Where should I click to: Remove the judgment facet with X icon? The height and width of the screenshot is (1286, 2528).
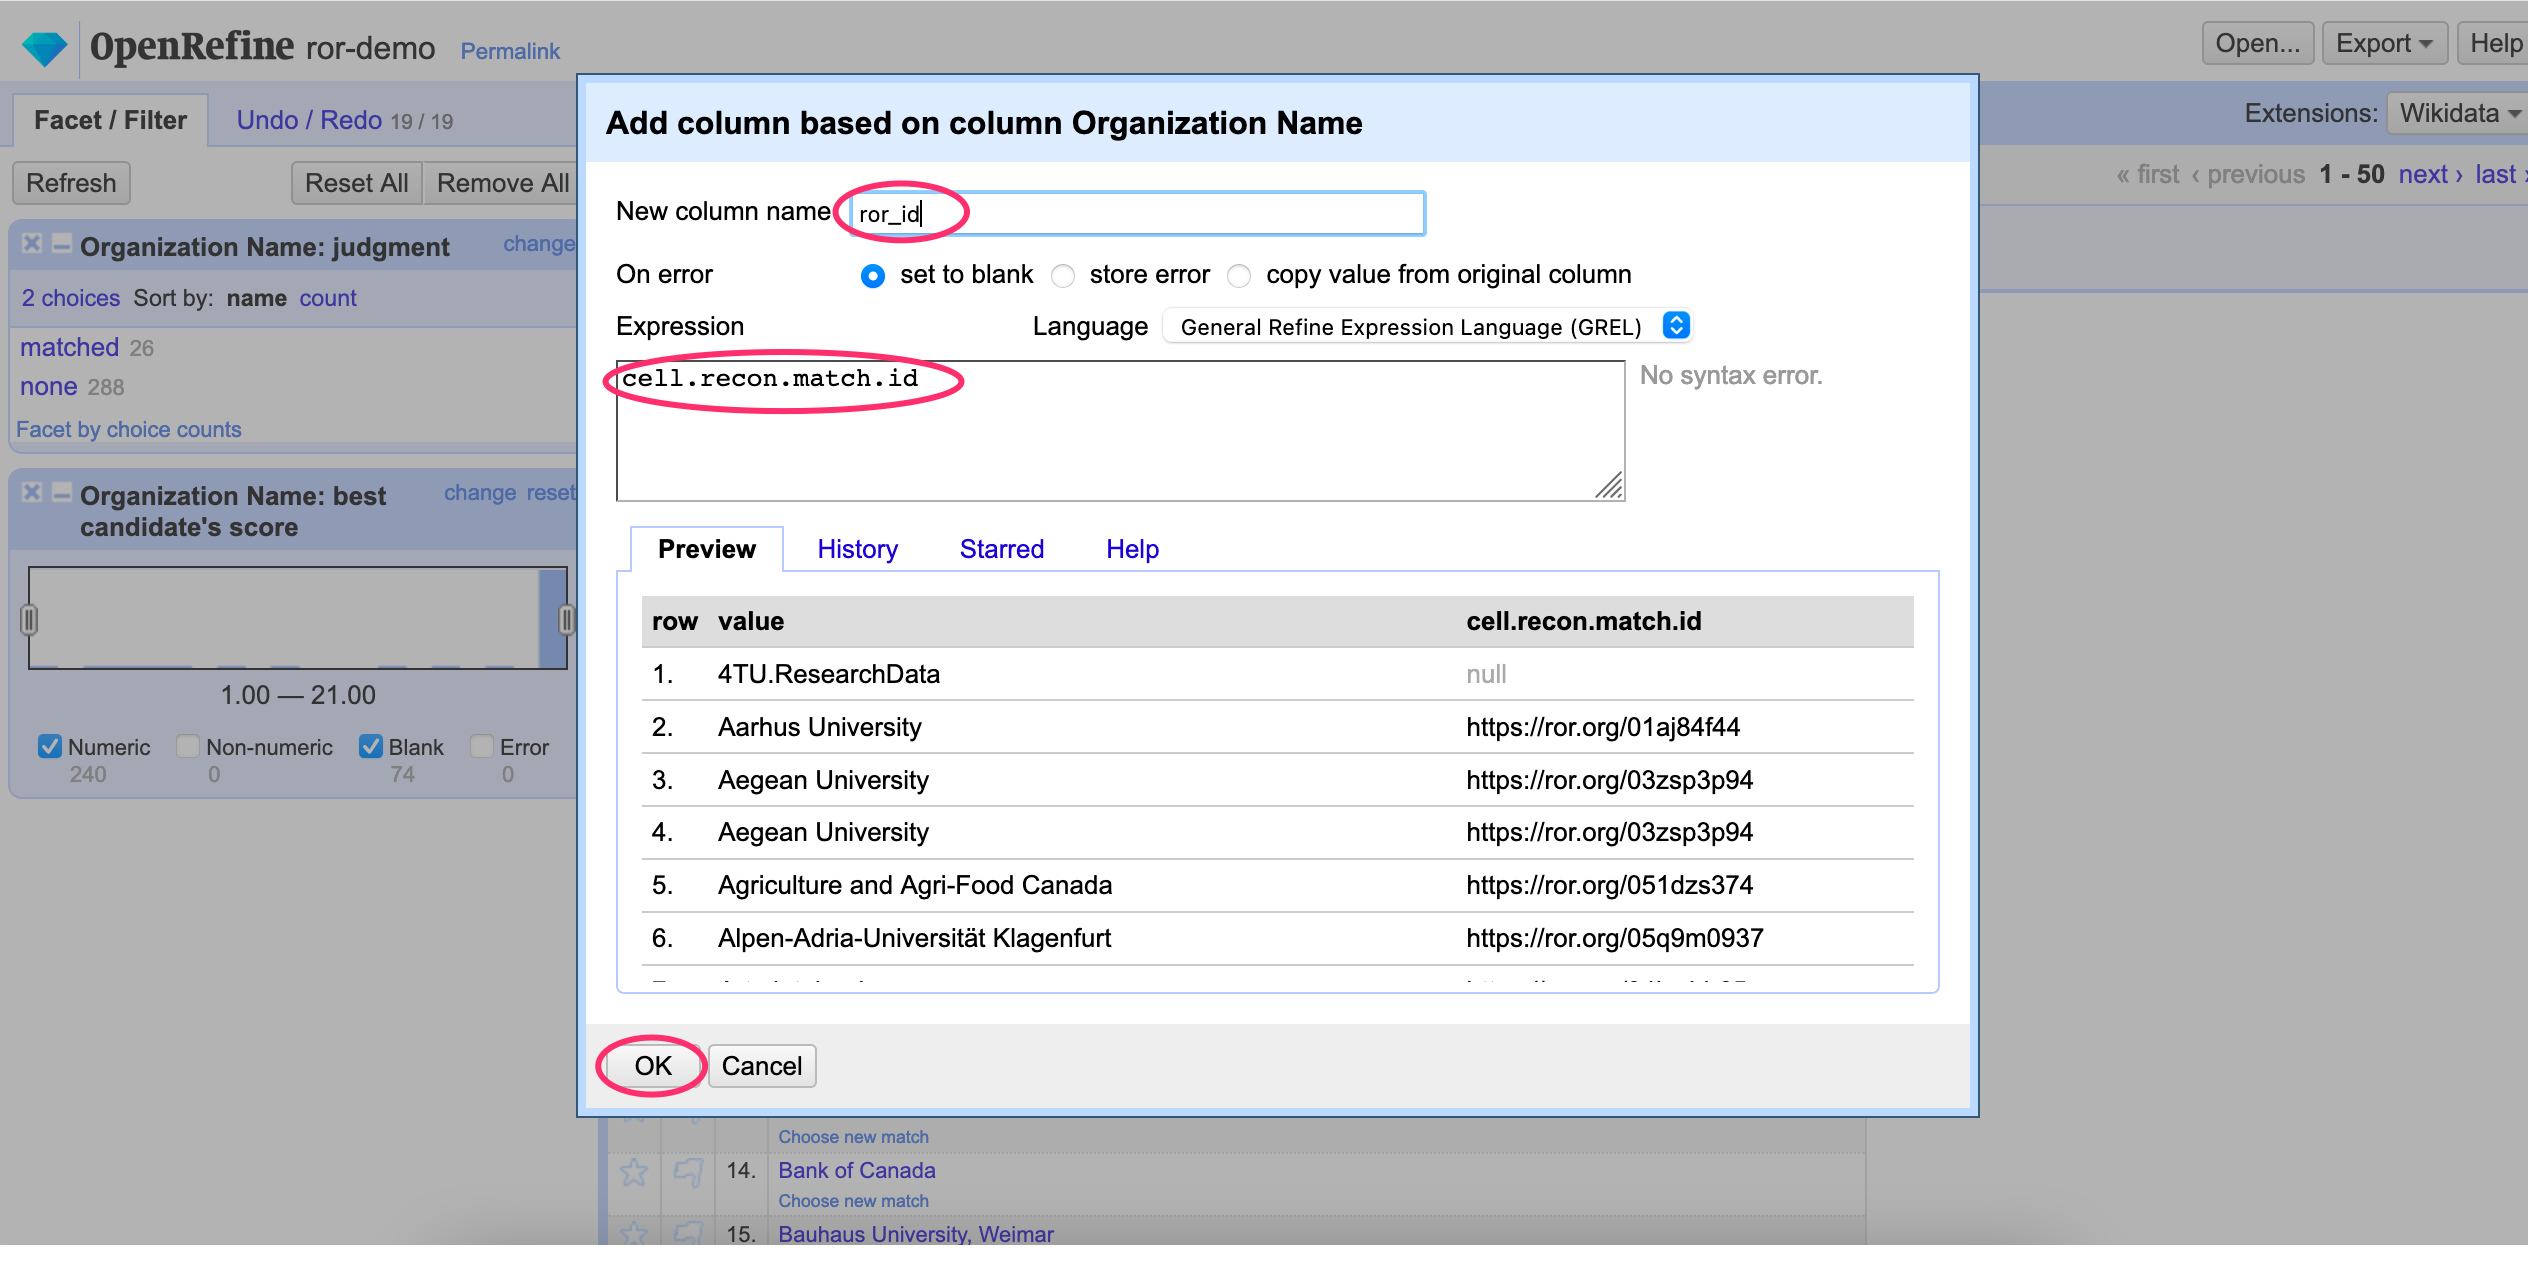point(32,244)
